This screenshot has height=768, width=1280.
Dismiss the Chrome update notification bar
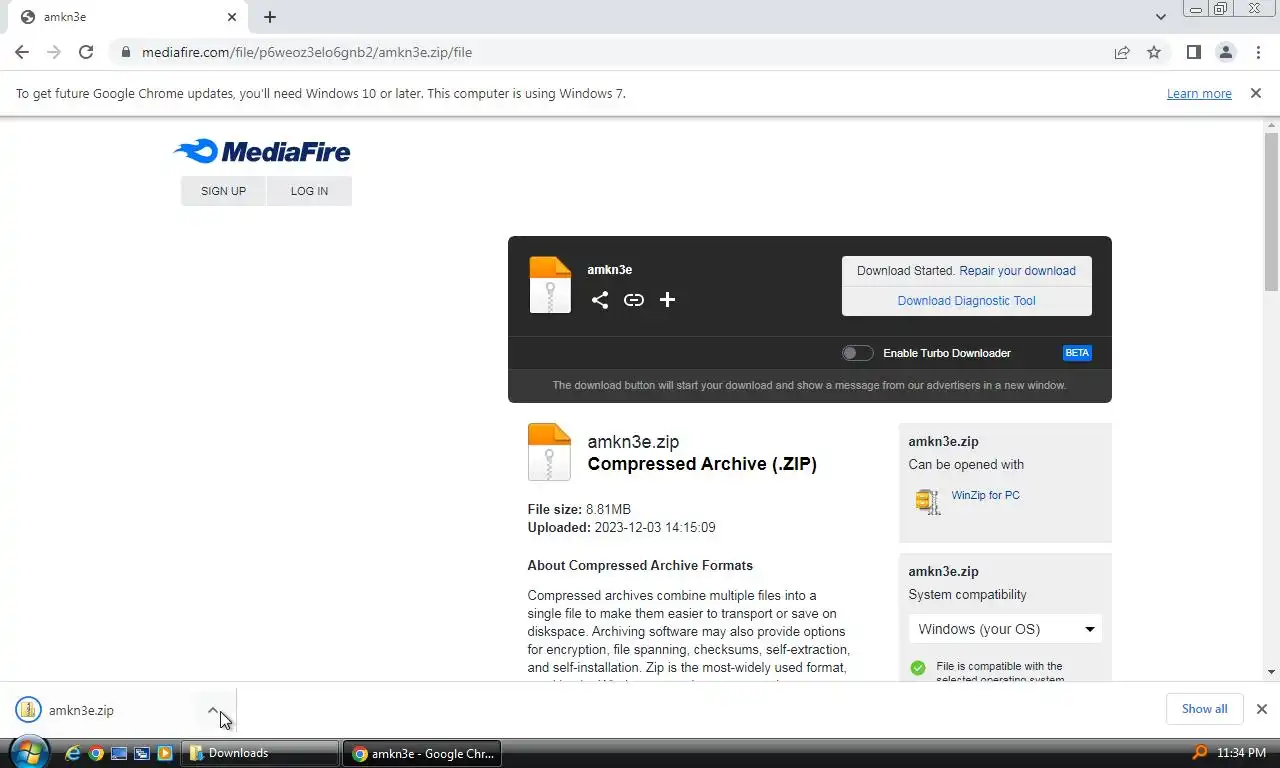click(x=1255, y=93)
